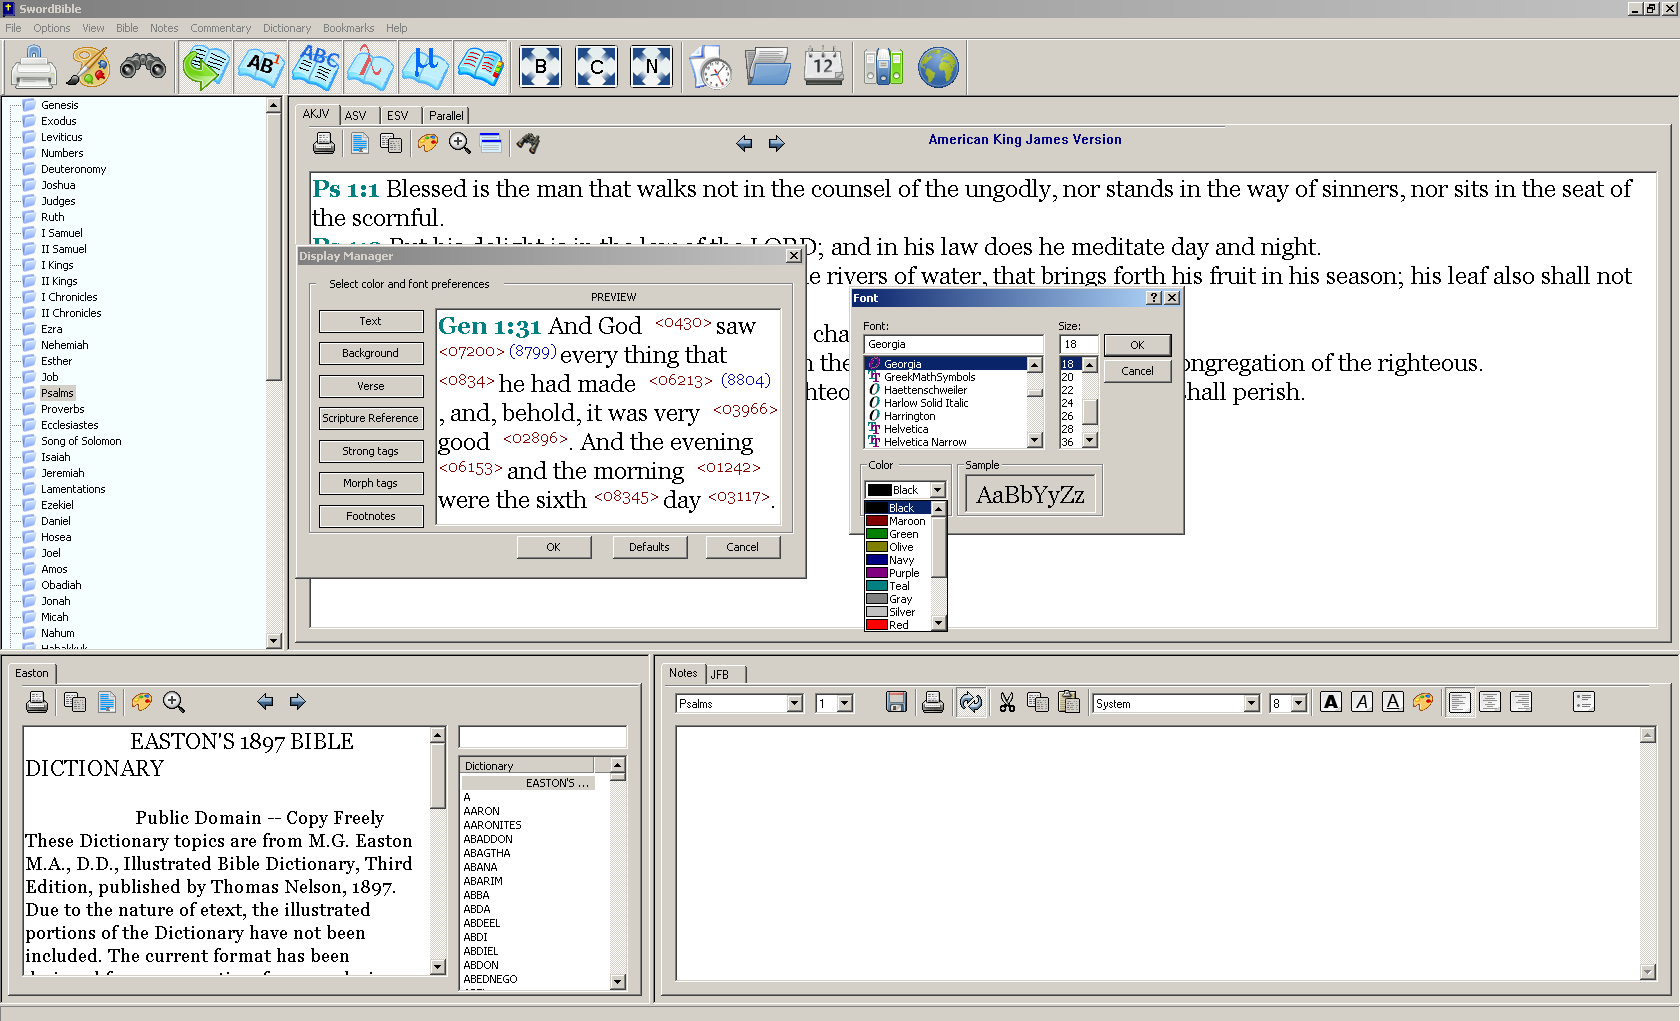Open the document history clock icon
Screen dimensions: 1680x1021
pos(711,67)
